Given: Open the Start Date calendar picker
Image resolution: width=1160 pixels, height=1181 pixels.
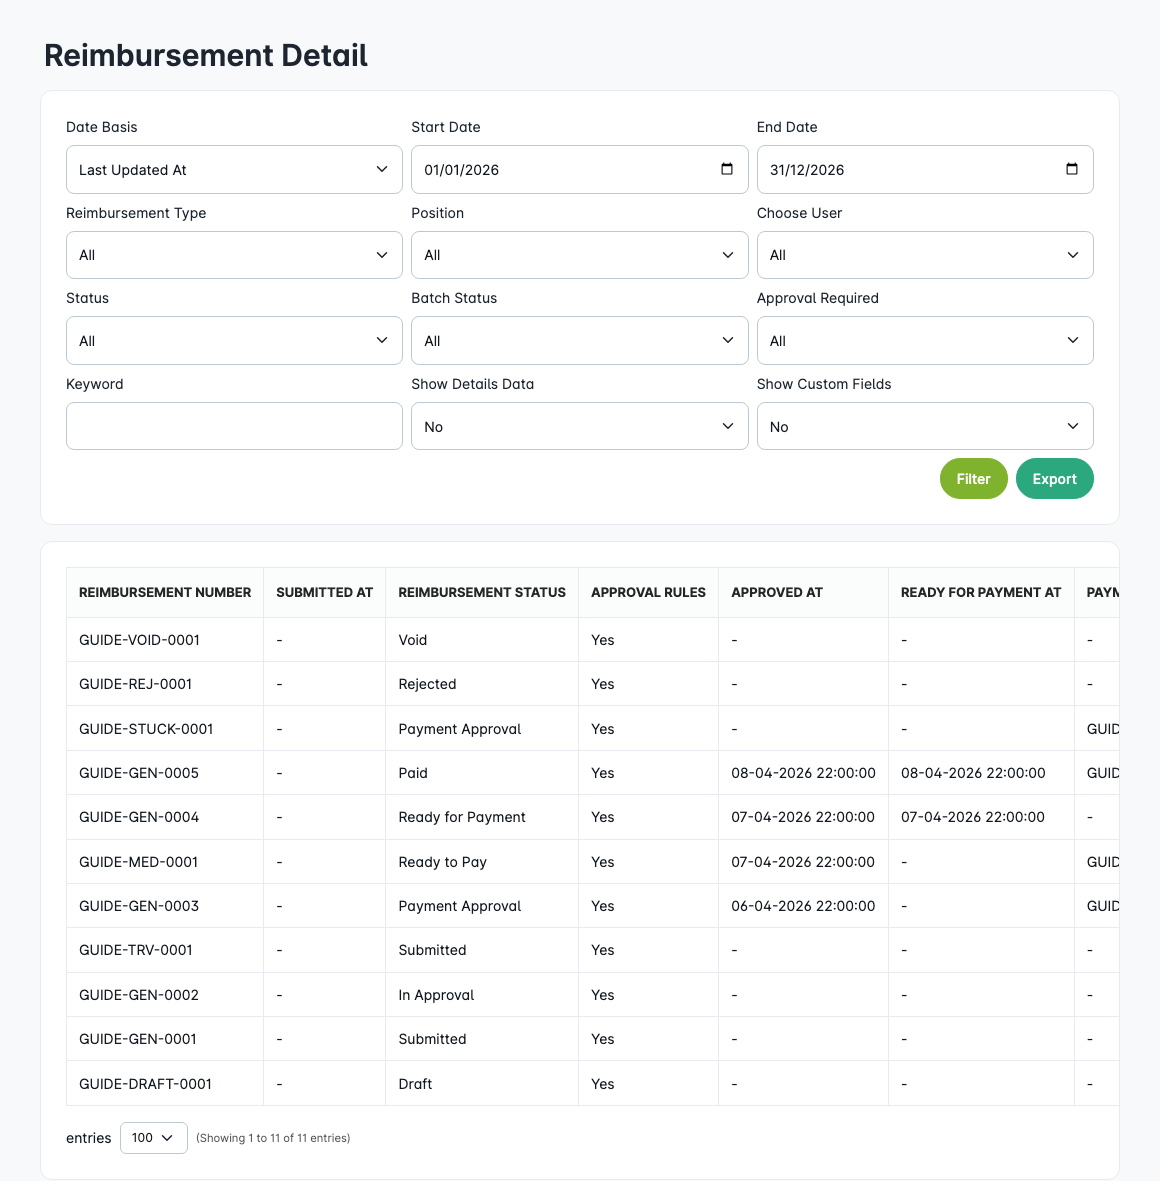Looking at the screenshot, I should 725,169.
